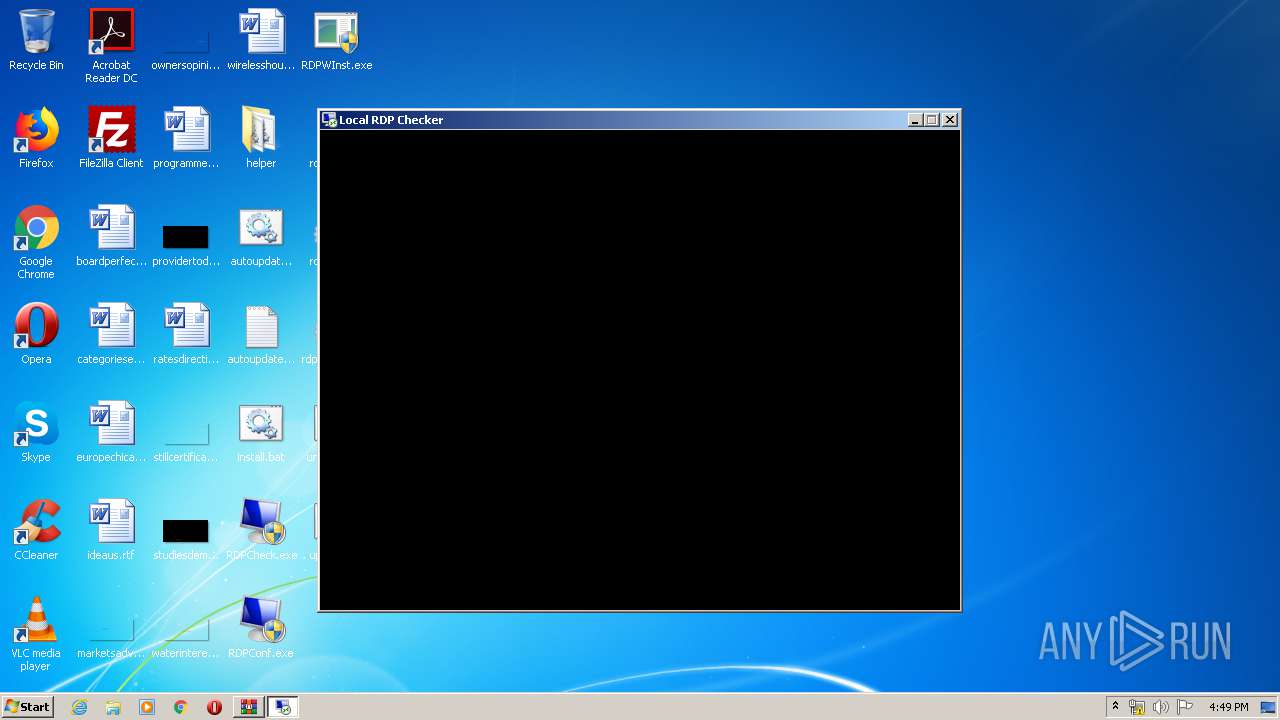Open the Recycle Bin desktop icon
1280x720 pixels.
click(36, 40)
